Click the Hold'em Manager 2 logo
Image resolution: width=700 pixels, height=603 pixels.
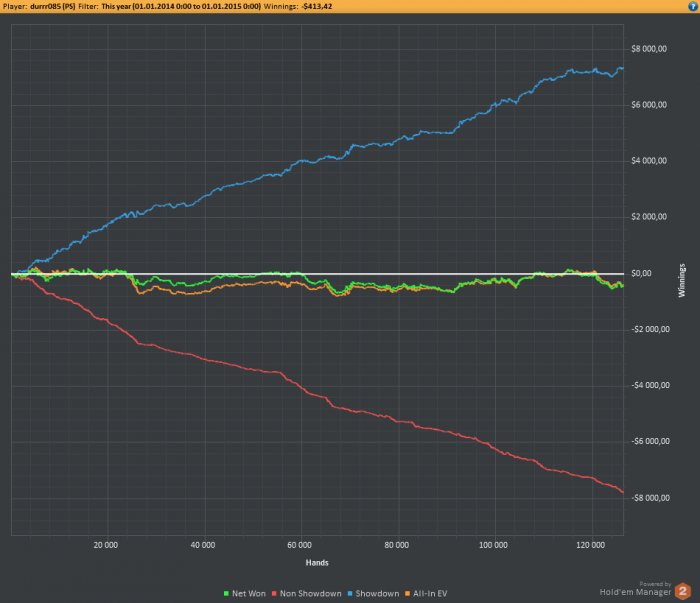coord(683,591)
